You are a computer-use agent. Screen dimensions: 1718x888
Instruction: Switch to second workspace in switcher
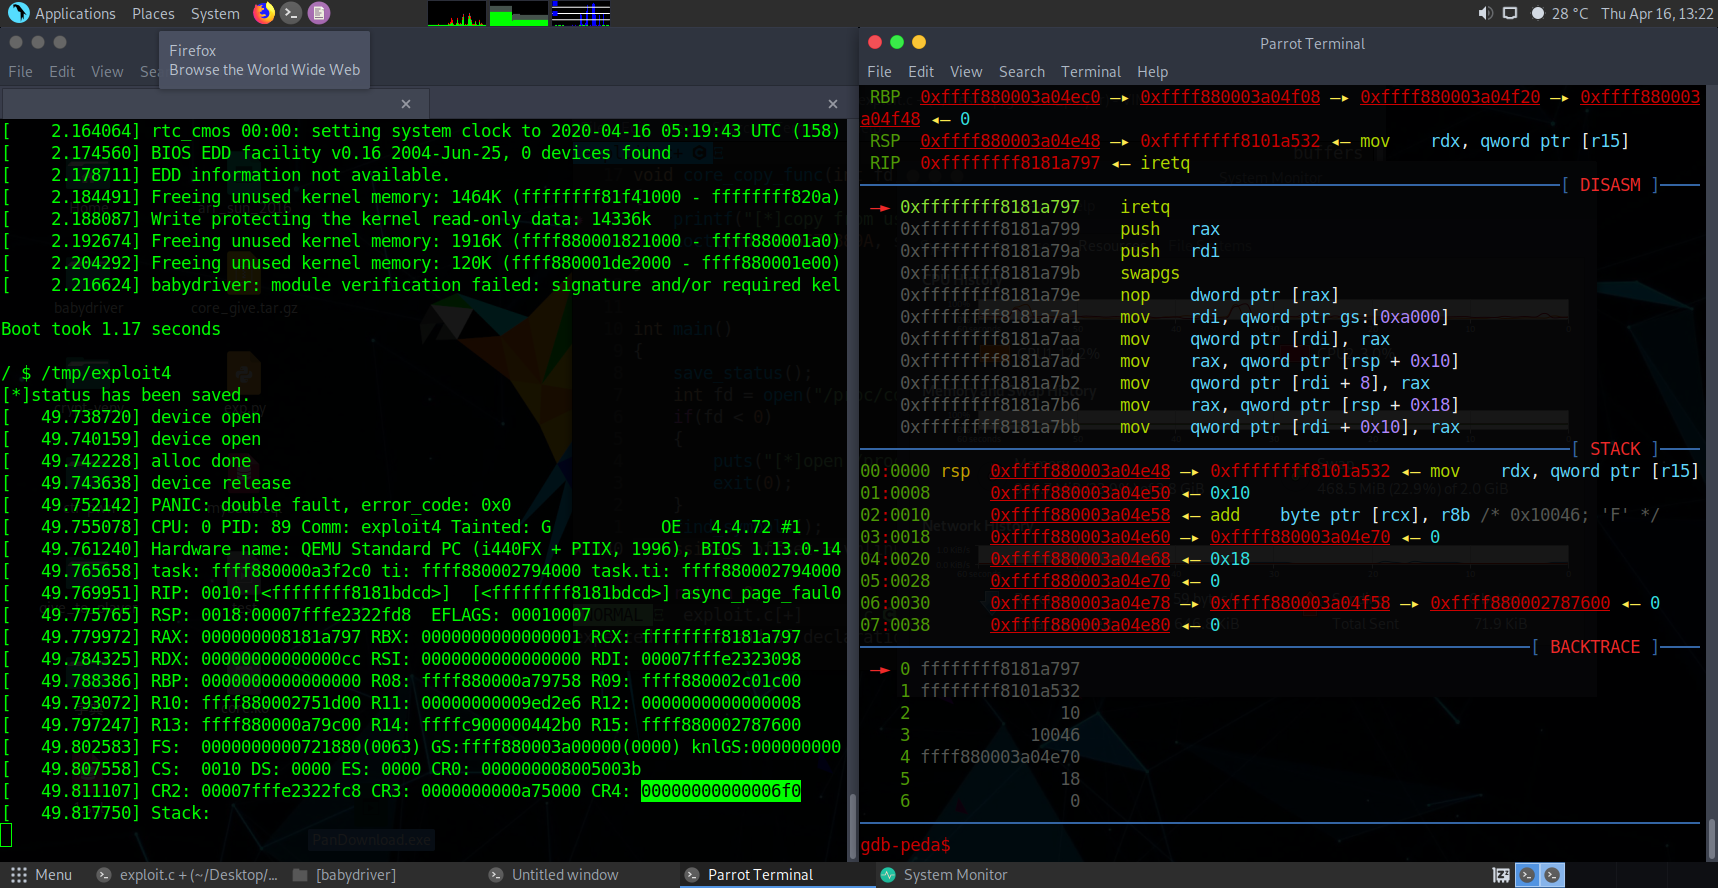(1552, 875)
